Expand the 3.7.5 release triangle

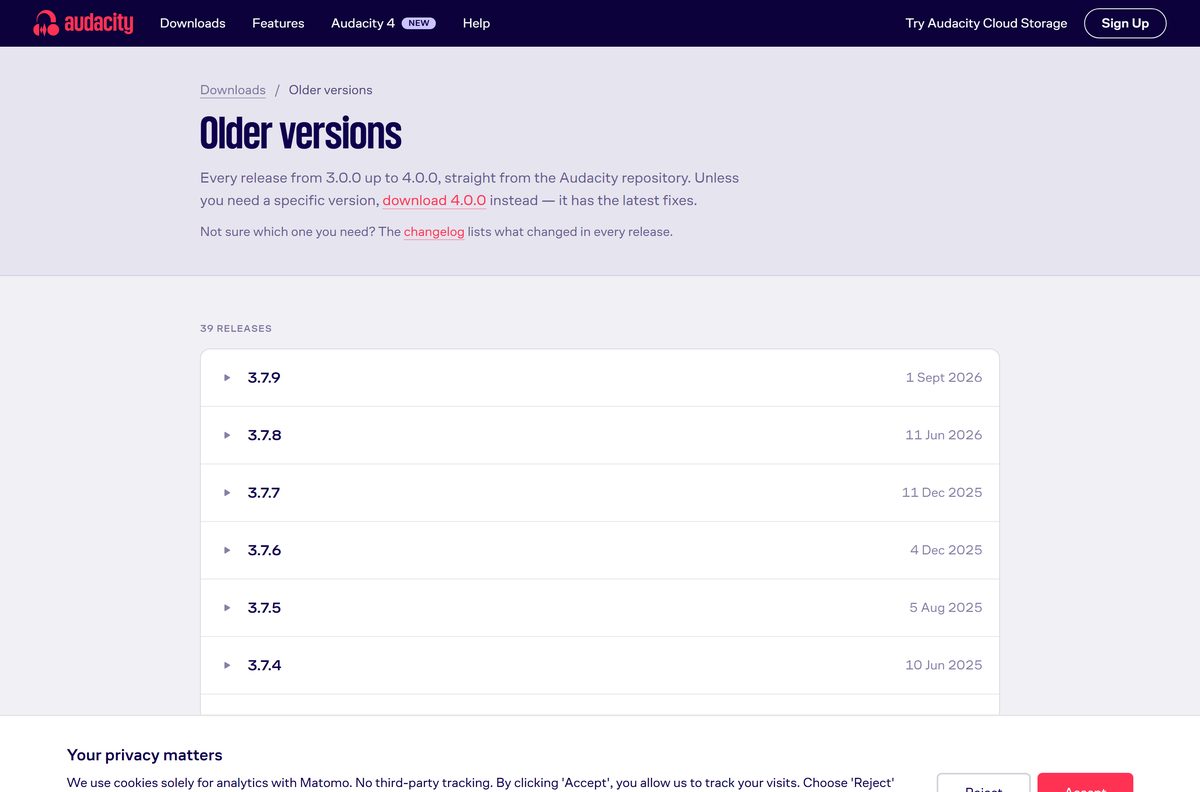click(227, 608)
